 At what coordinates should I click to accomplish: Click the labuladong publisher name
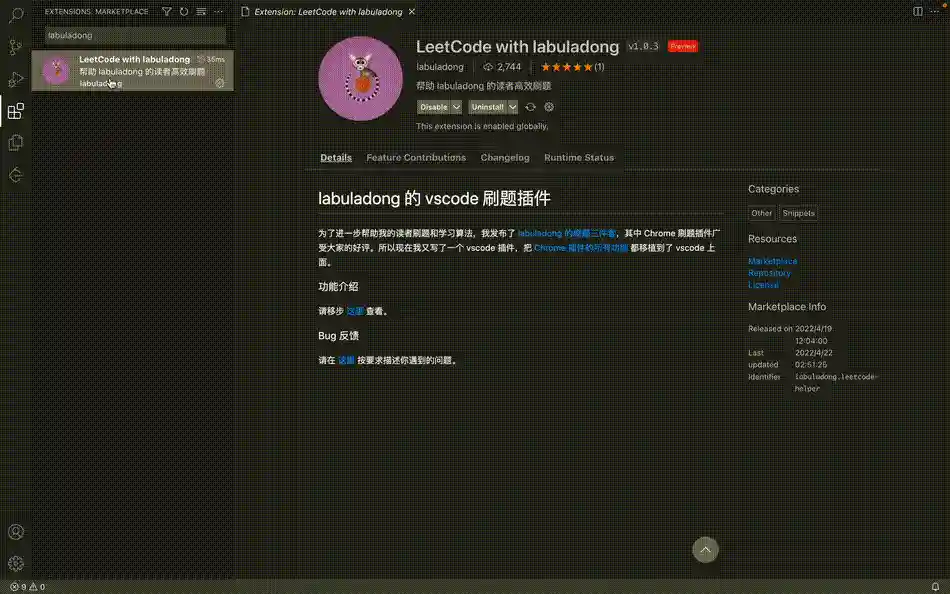[x=440, y=67]
